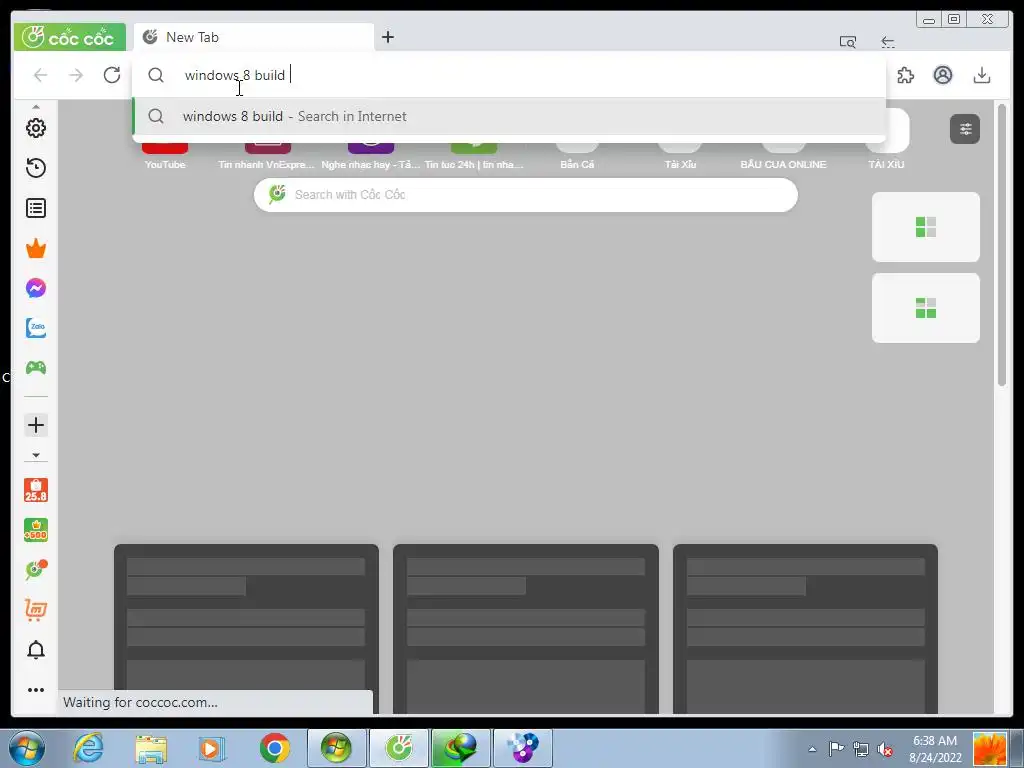
Task: Open browsing history in the sidebar
Action: pyautogui.click(x=36, y=168)
